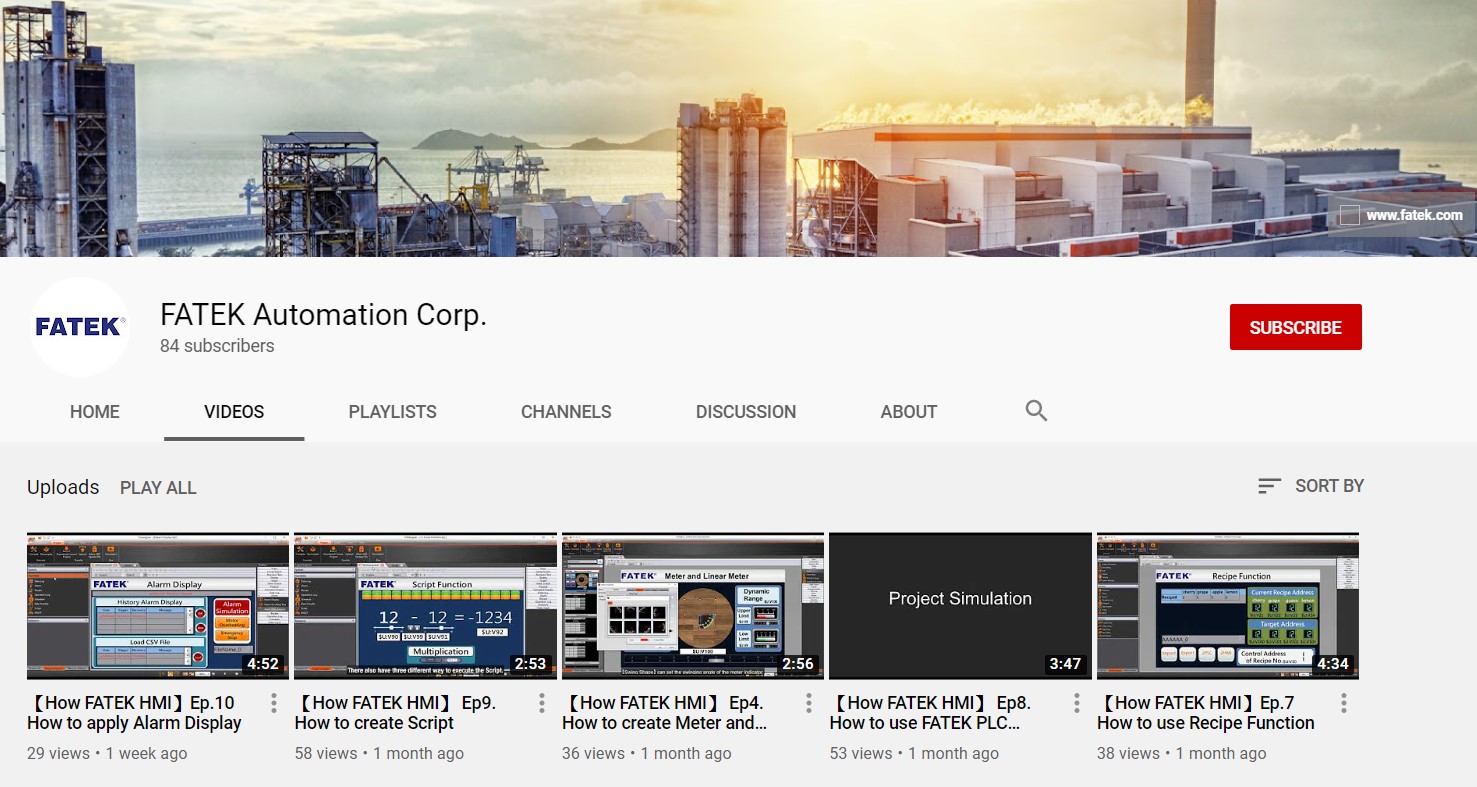Viewport: 1477px width, 787px height.
Task: Click the Sort By lines icon
Action: [1269, 486]
